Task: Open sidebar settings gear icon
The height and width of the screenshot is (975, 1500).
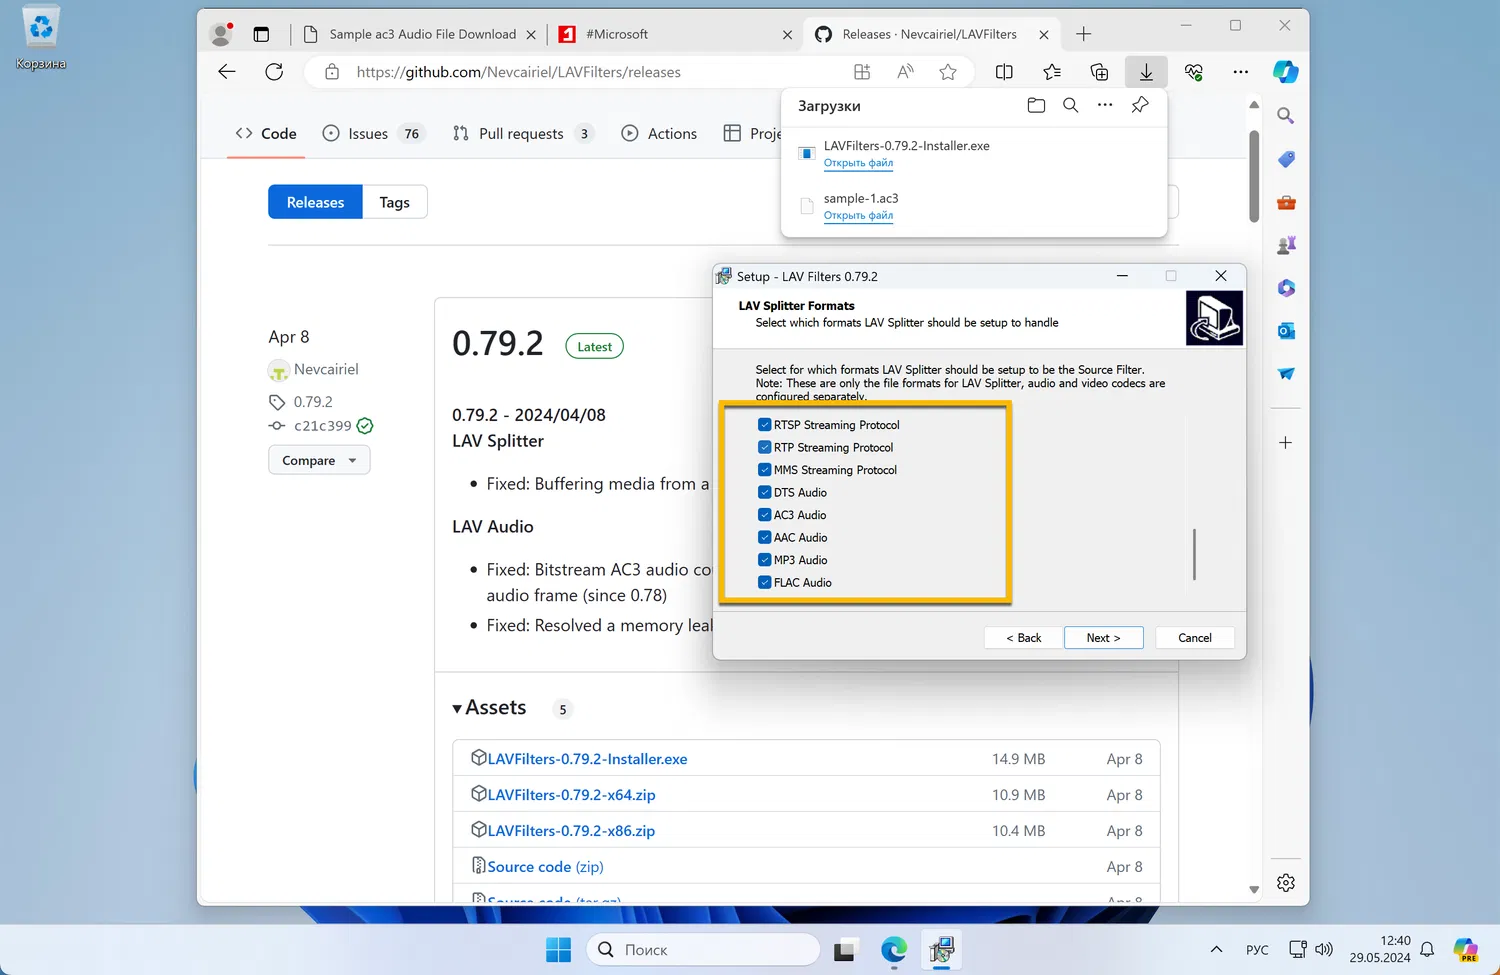Action: [x=1286, y=882]
